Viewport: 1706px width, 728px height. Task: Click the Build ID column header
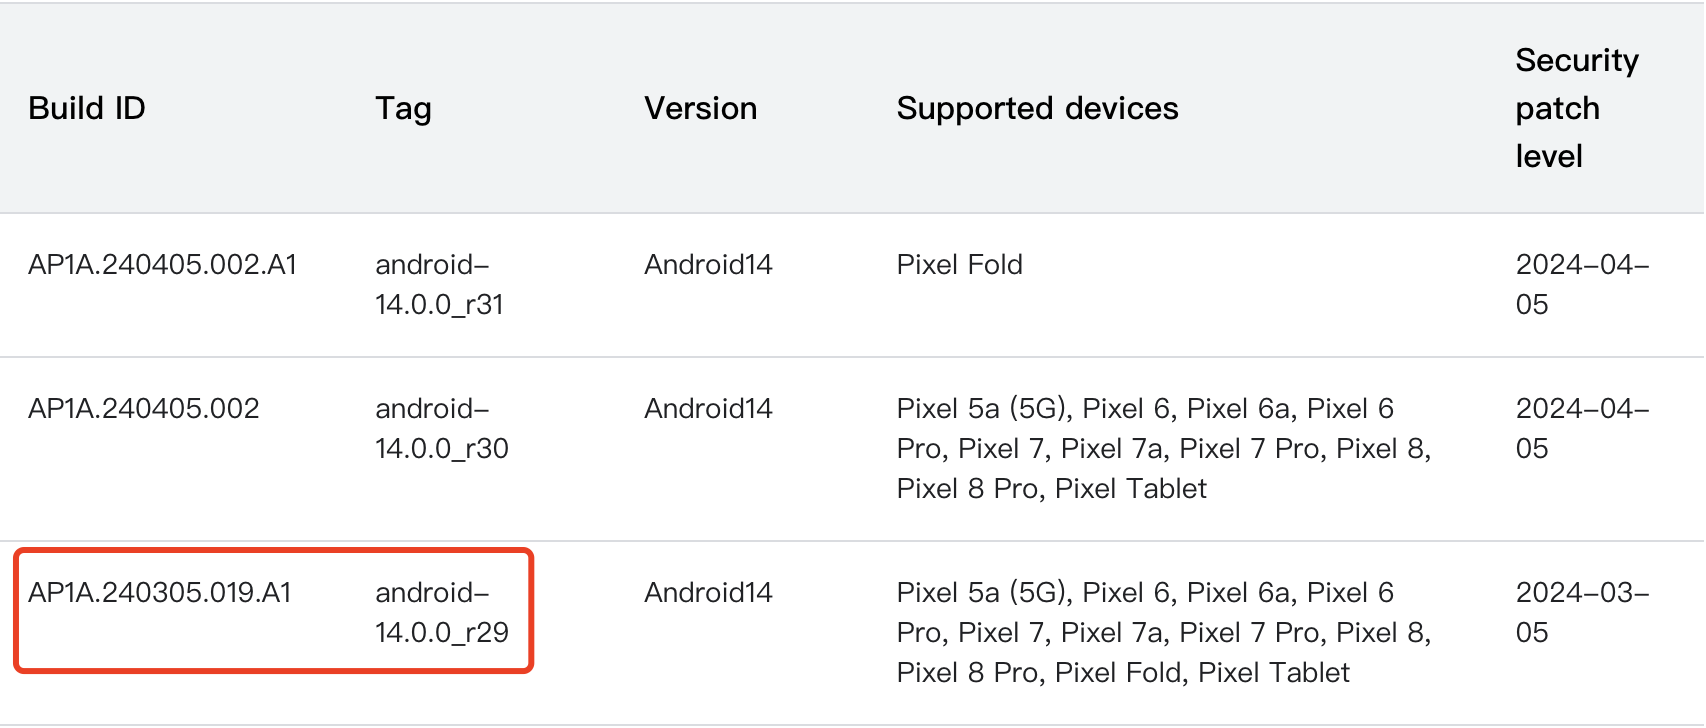pos(87,108)
